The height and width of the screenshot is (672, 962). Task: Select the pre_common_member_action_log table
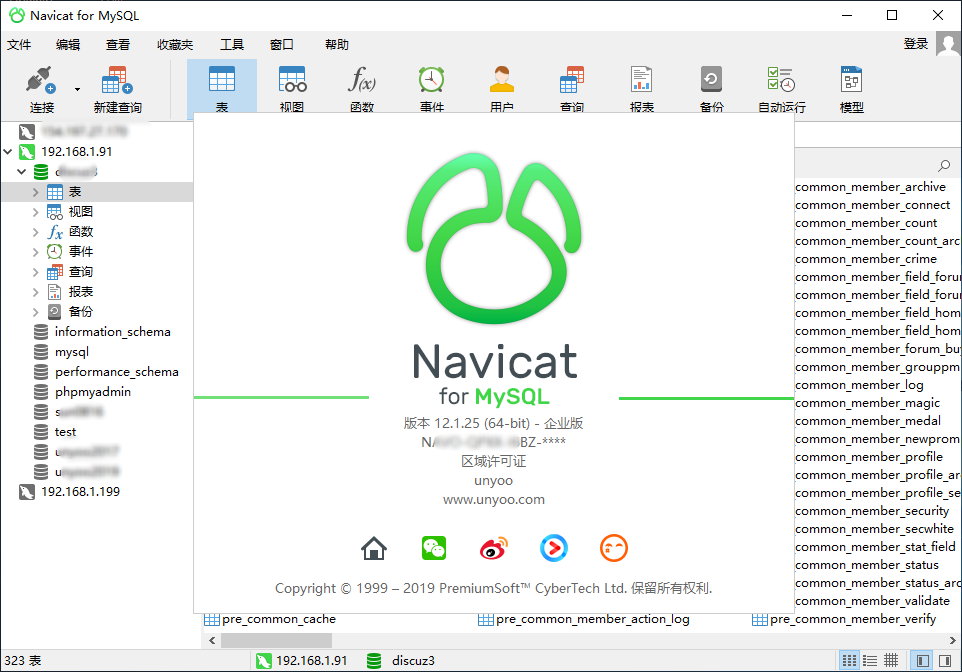tap(593, 619)
